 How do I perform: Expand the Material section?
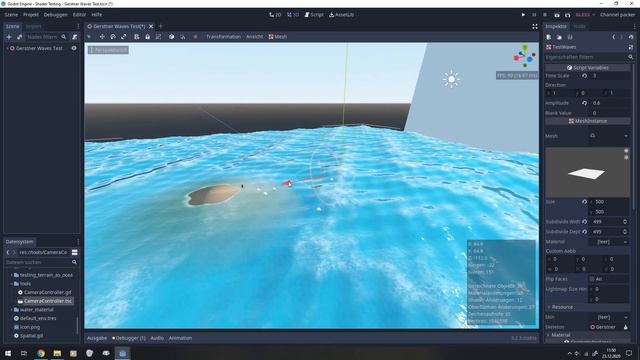[x=588, y=335]
